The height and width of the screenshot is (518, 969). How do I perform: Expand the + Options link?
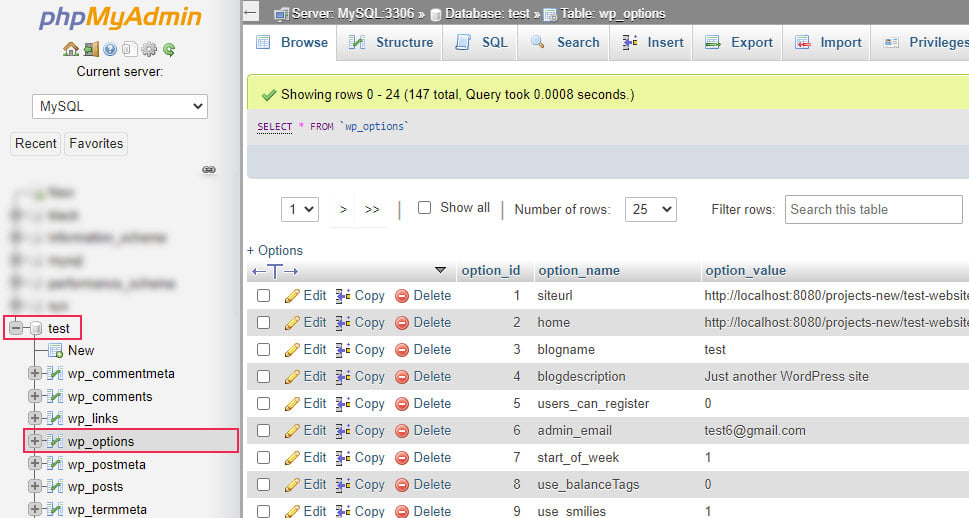tap(275, 250)
